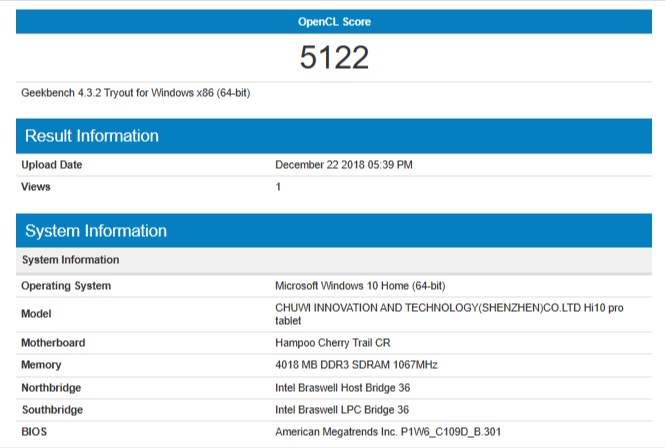
Task: Click the Result Information section header
Action: [334, 136]
